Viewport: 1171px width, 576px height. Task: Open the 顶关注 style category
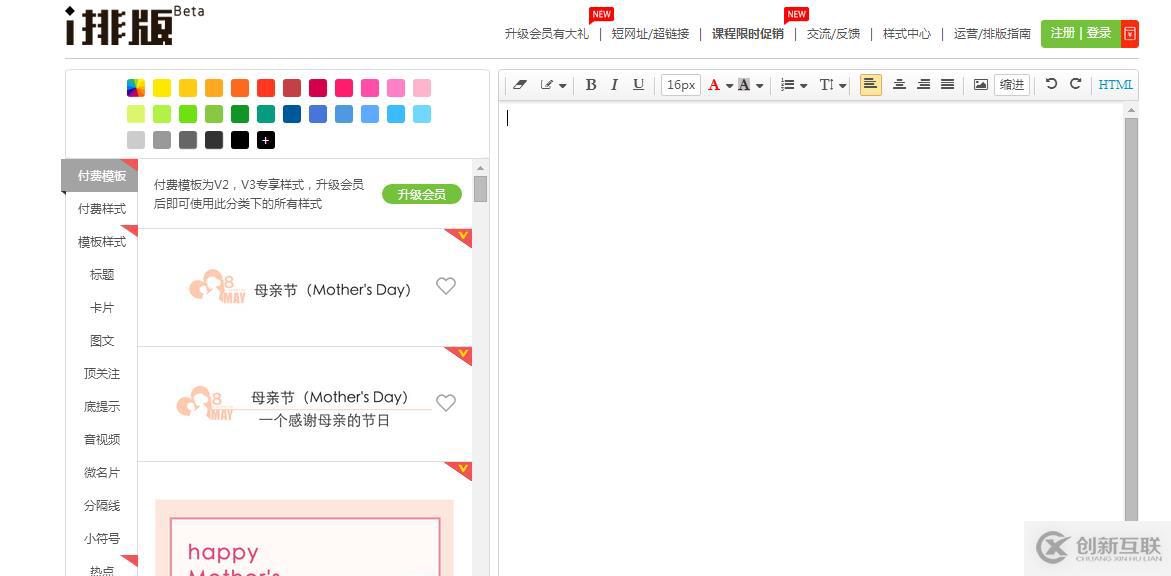[x=102, y=374]
